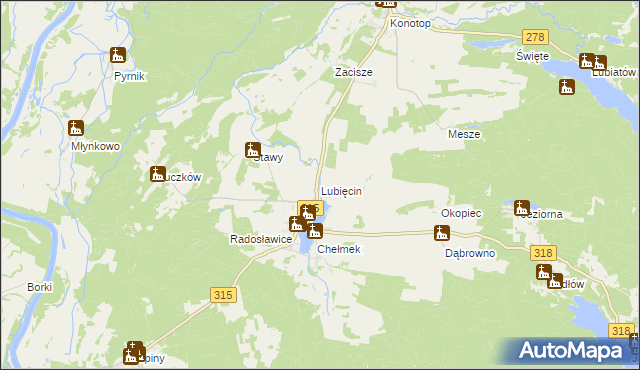Click the lone church icon south of Lubiatów
The height and width of the screenshot is (370, 640).
[x=567, y=87]
